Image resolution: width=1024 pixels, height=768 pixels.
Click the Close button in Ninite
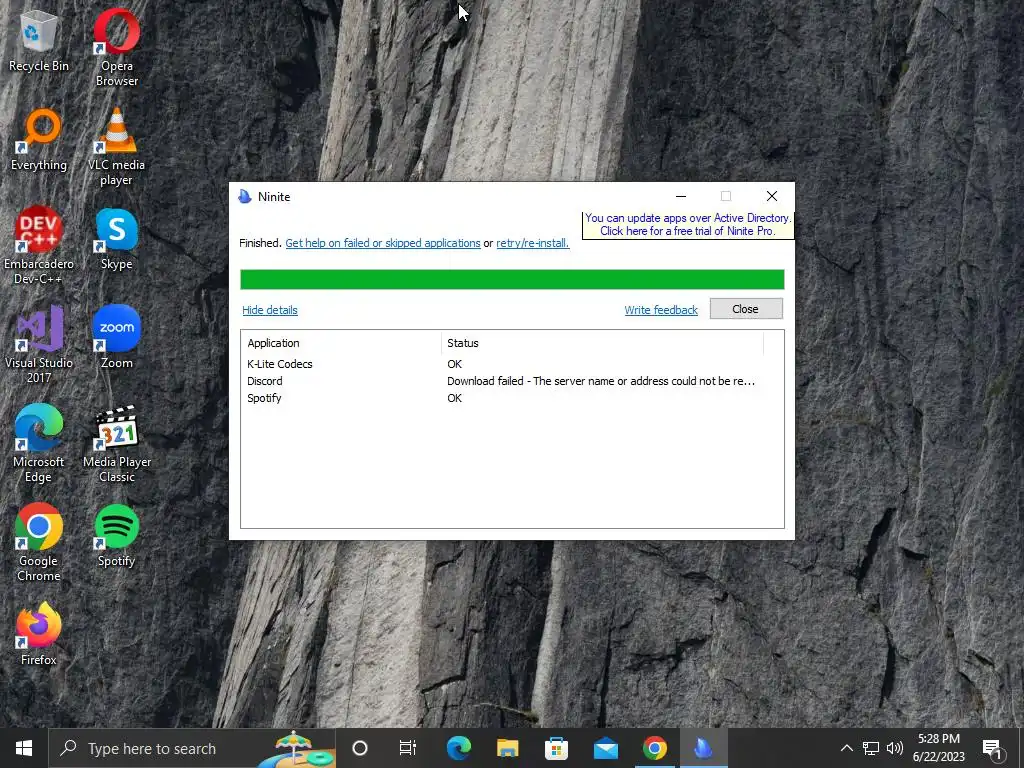click(x=746, y=309)
